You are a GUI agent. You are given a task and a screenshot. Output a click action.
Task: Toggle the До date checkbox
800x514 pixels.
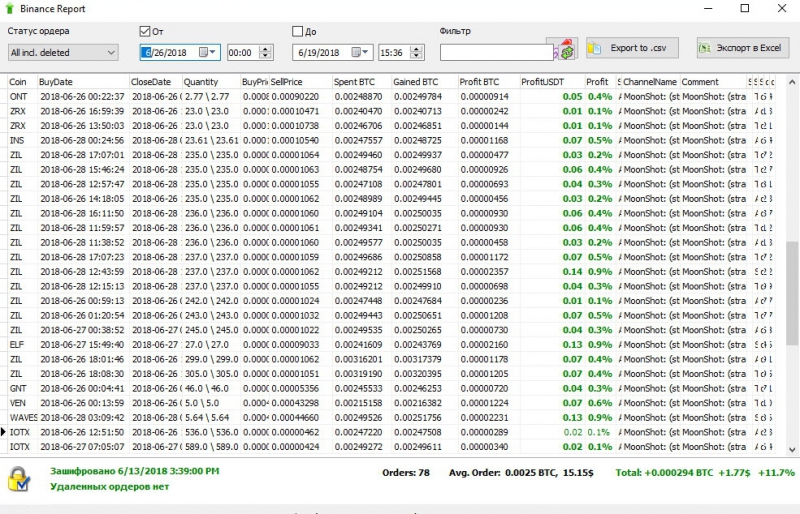pyautogui.click(x=297, y=32)
